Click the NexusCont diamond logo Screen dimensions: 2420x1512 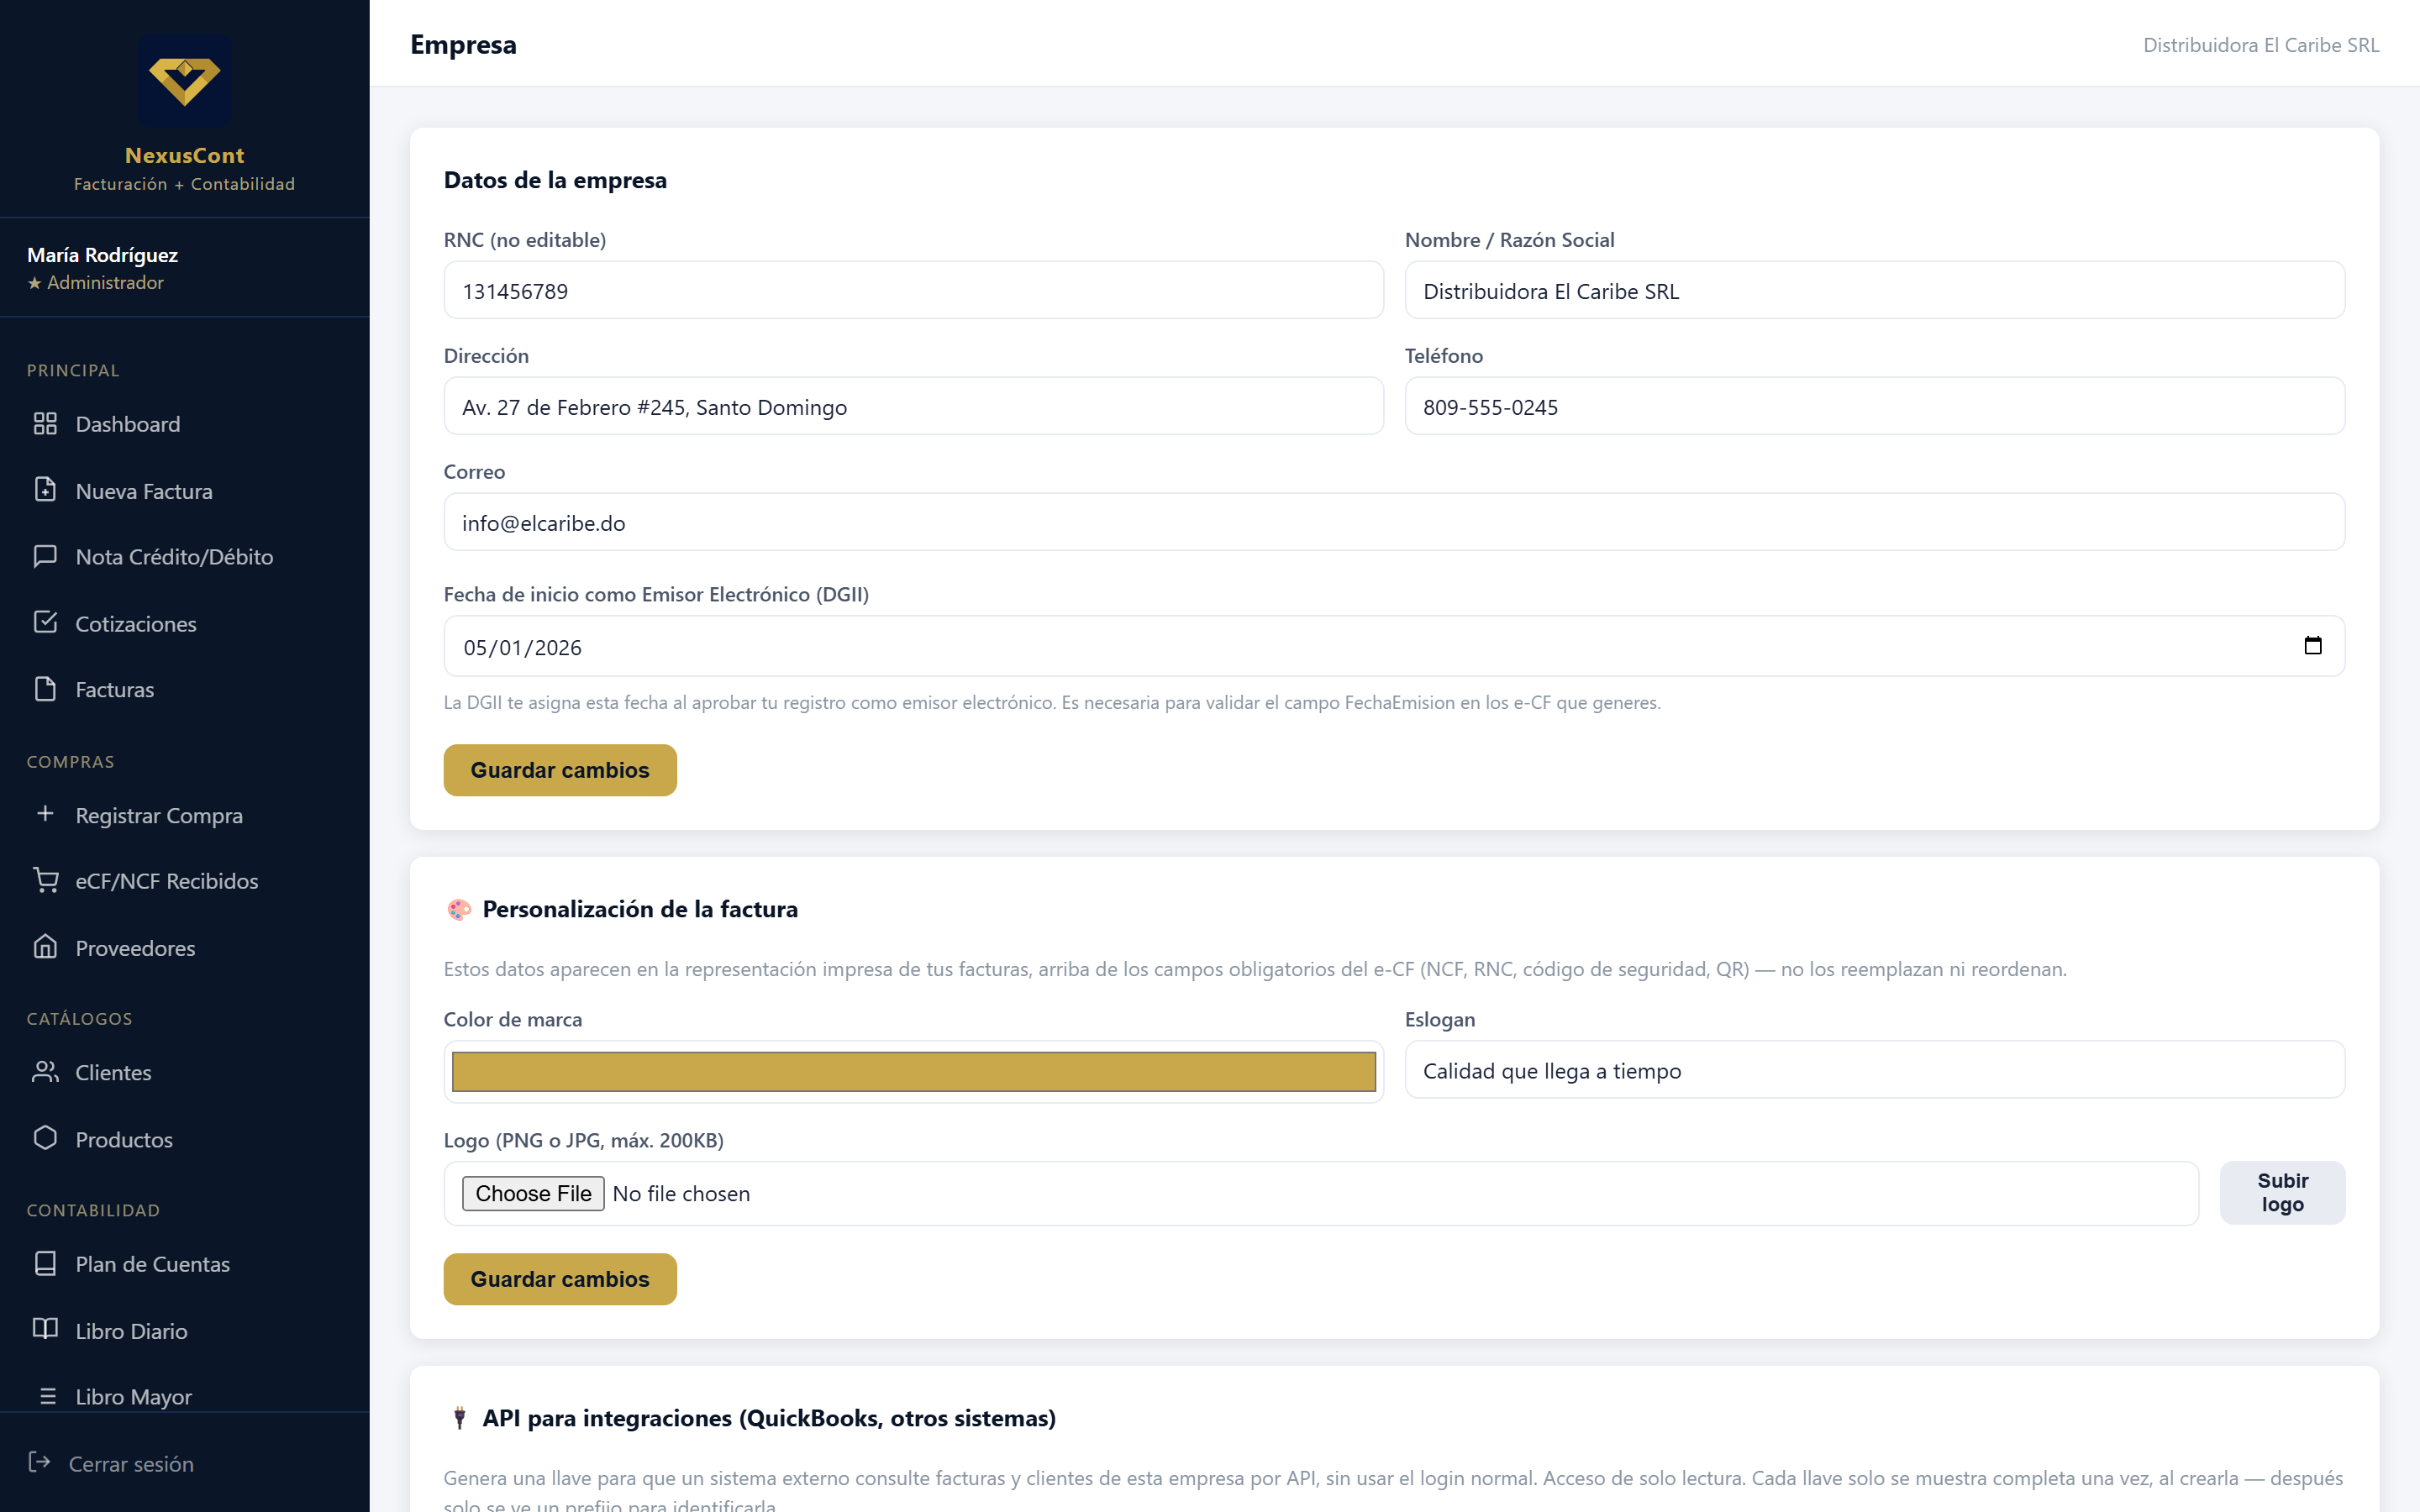(x=185, y=80)
